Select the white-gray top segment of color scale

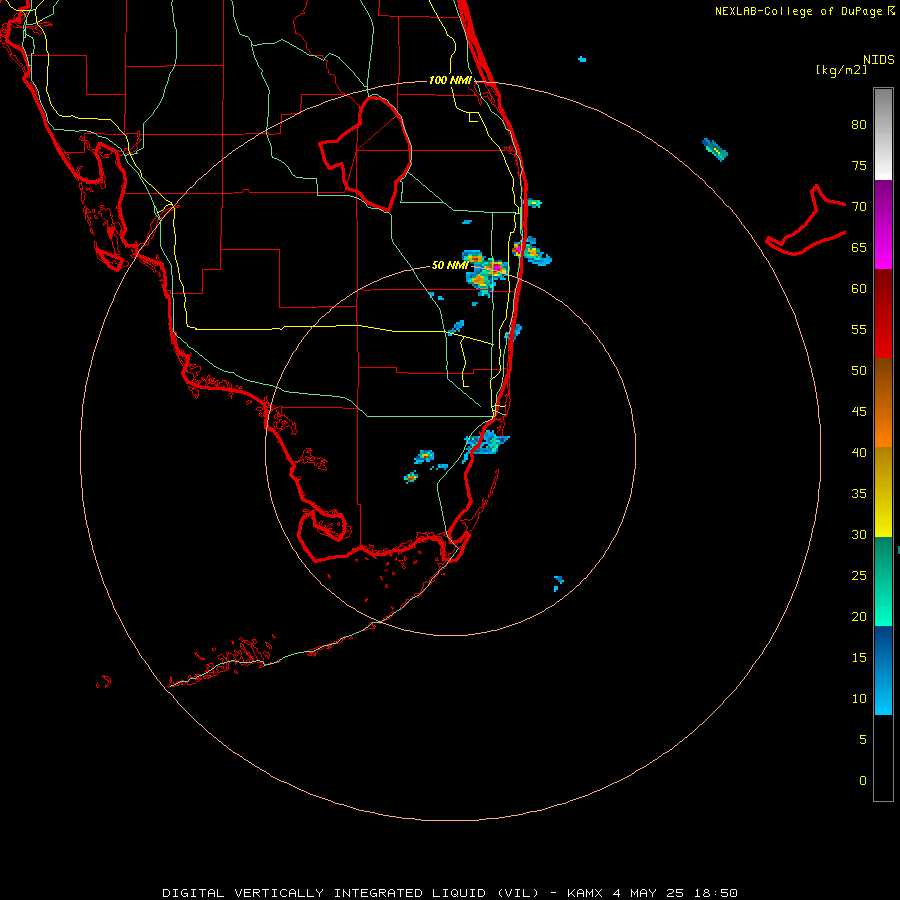click(x=883, y=134)
